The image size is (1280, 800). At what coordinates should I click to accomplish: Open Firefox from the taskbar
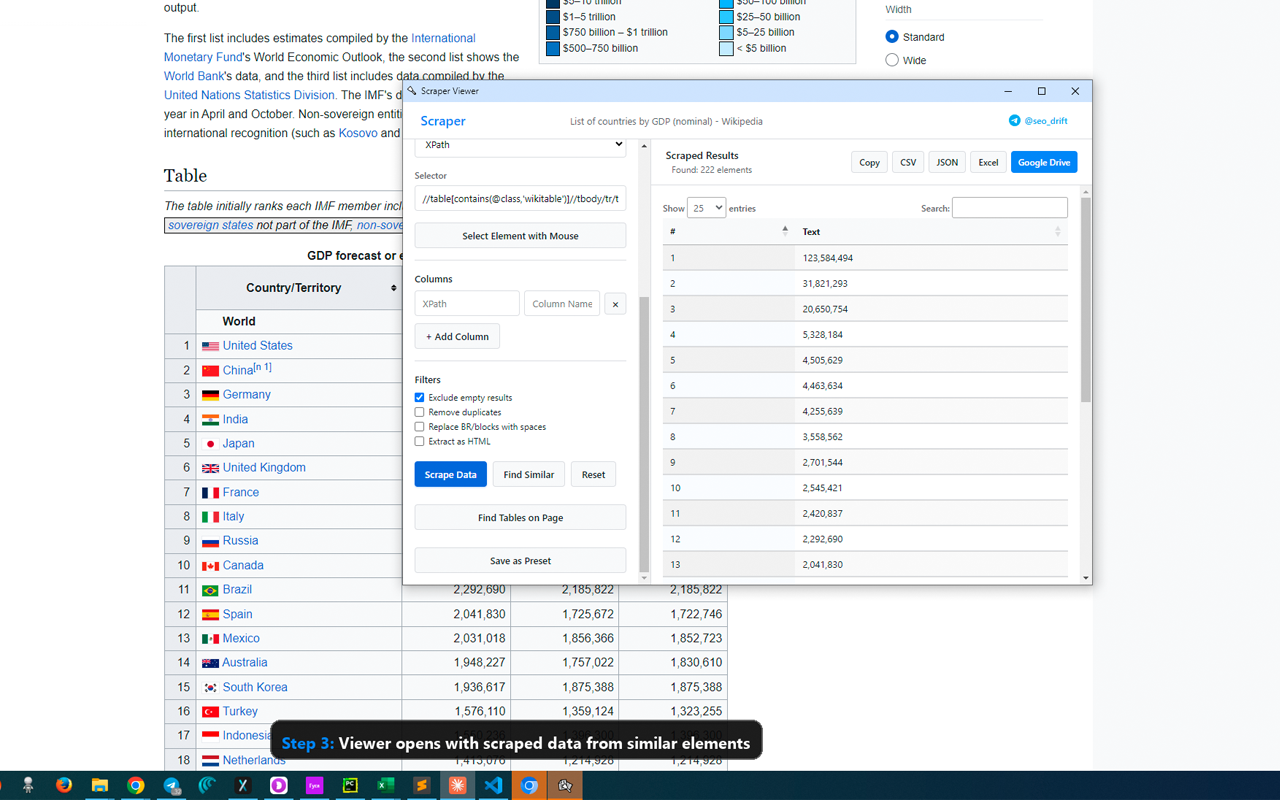tap(64, 785)
